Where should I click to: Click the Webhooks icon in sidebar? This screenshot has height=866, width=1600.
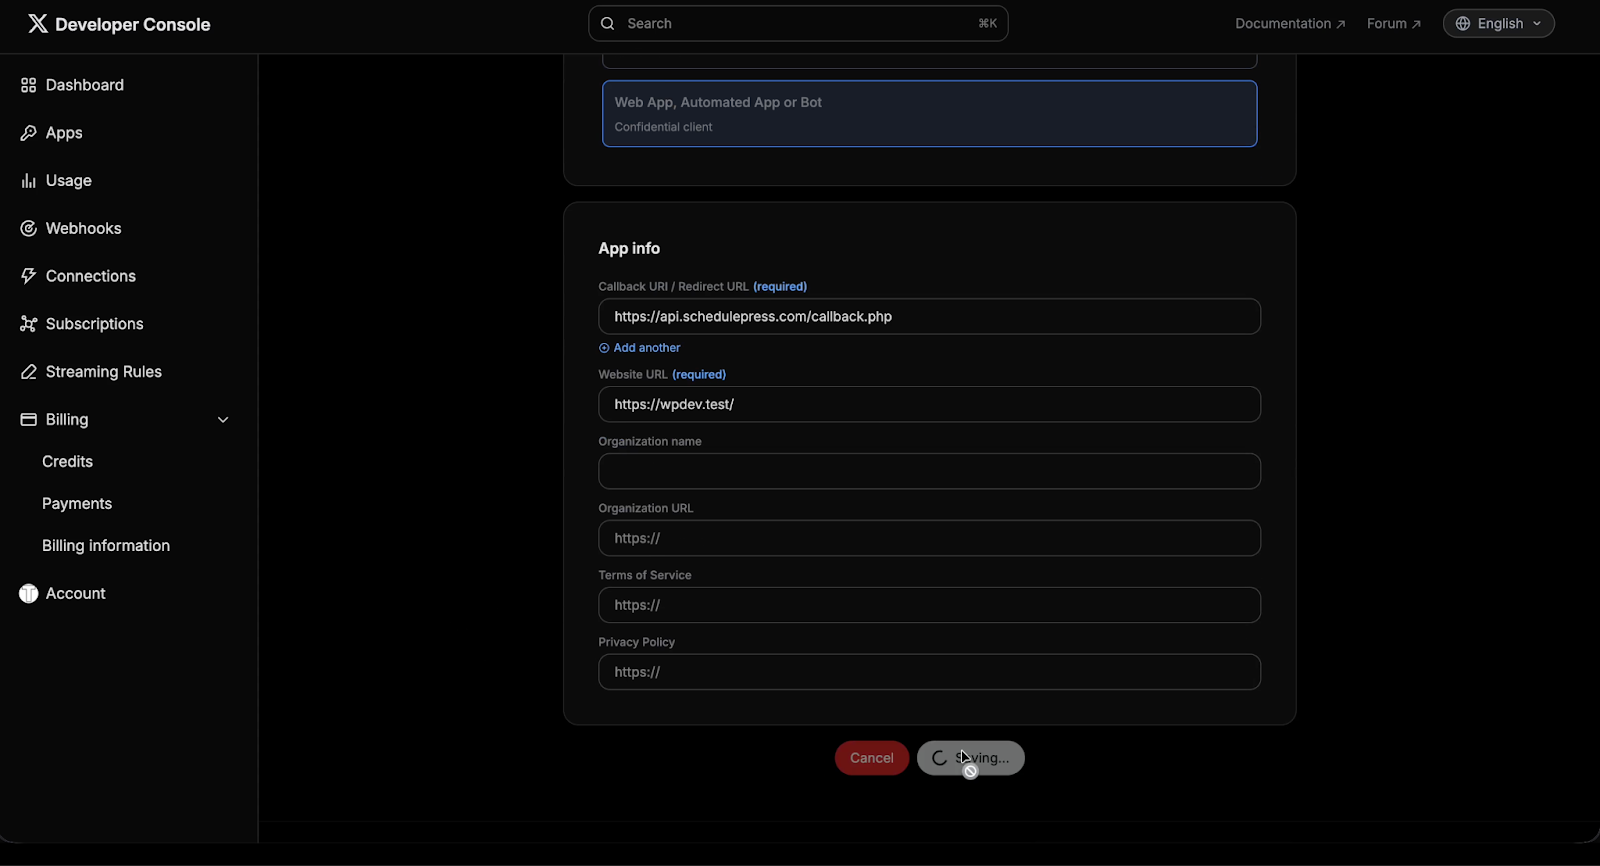[29, 229]
